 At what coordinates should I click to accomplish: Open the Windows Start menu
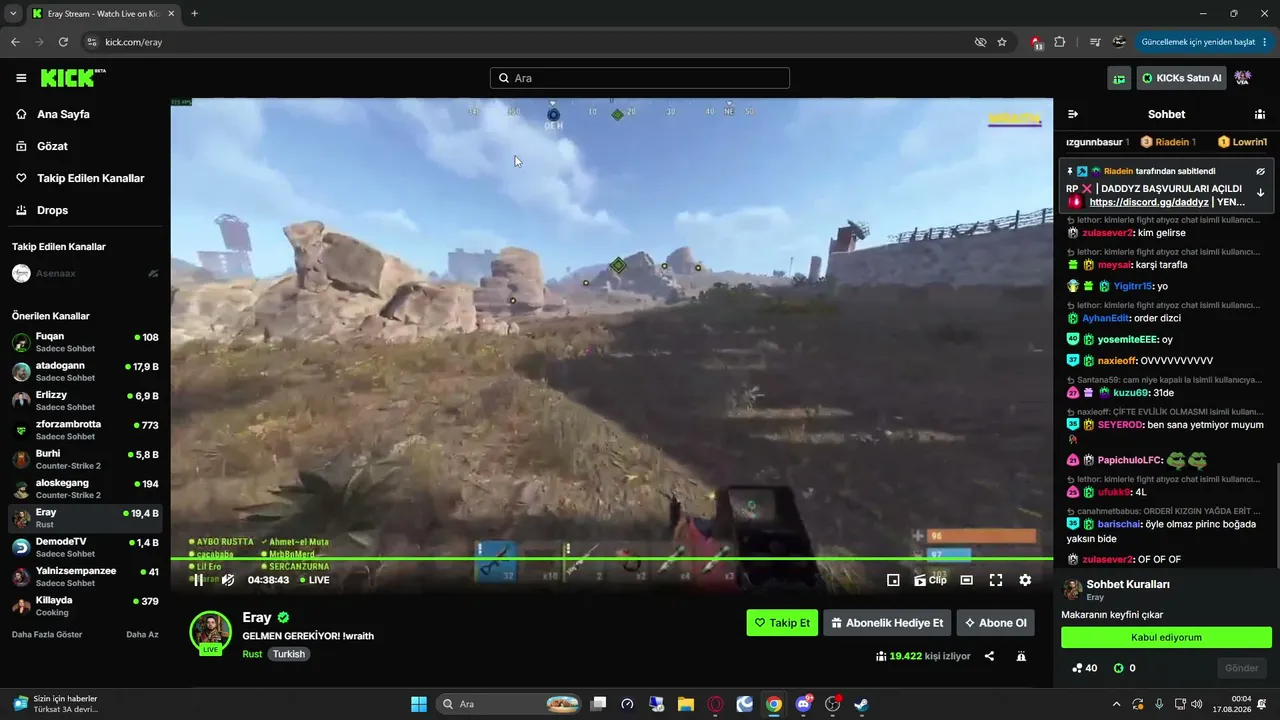click(419, 704)
